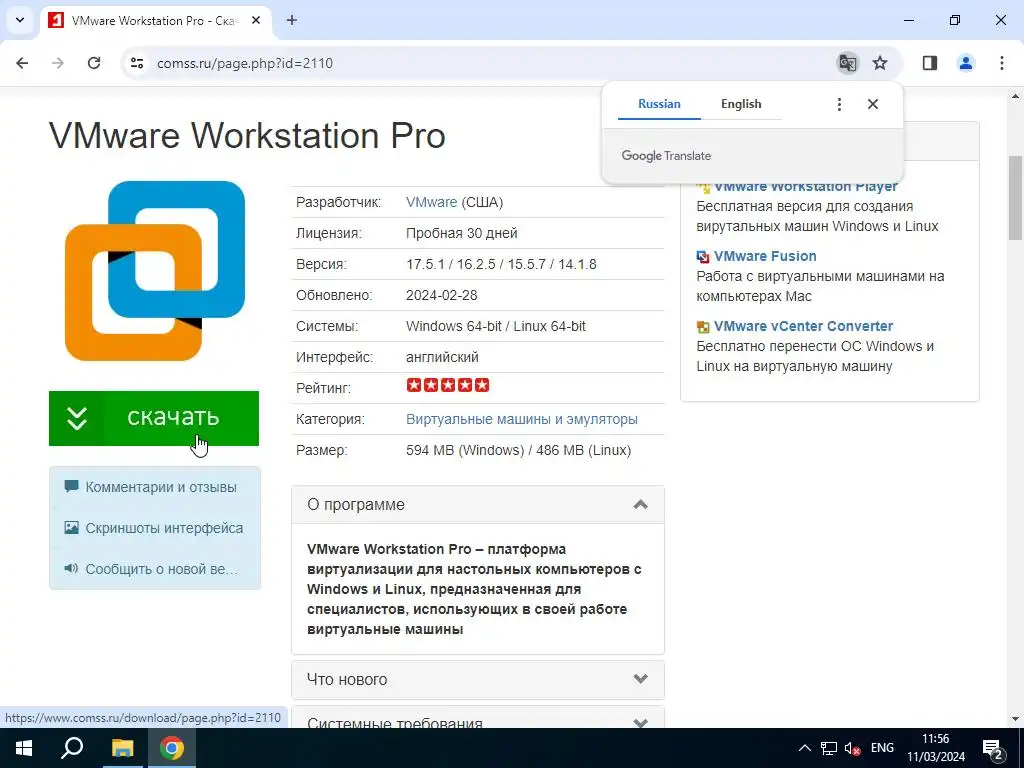Close the Google Translate popup
This screenshot has width=1024, height=768.
(x=872, y=104)
